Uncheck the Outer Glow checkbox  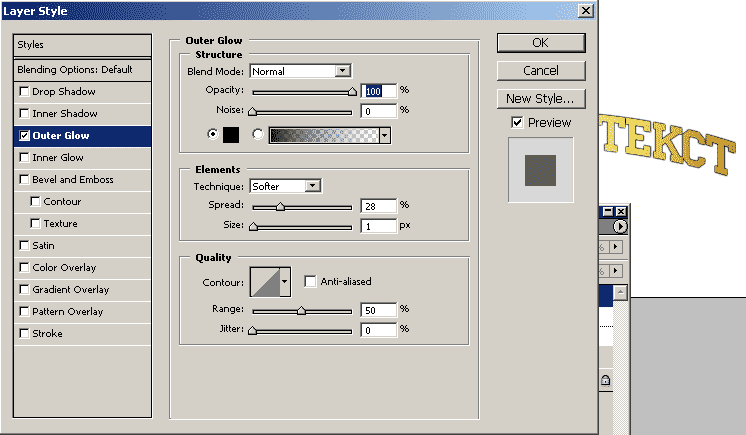(x=24, y=135)
